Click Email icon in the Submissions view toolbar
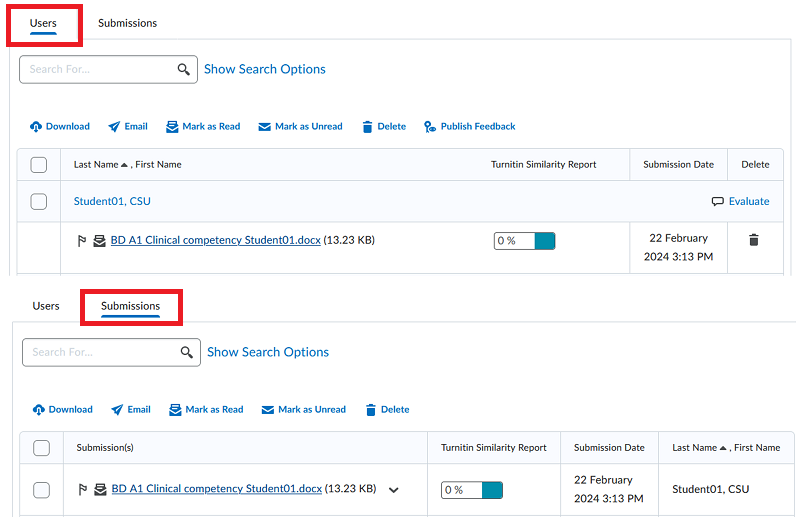This screenshot has width=800, height=517. (118, 410)
